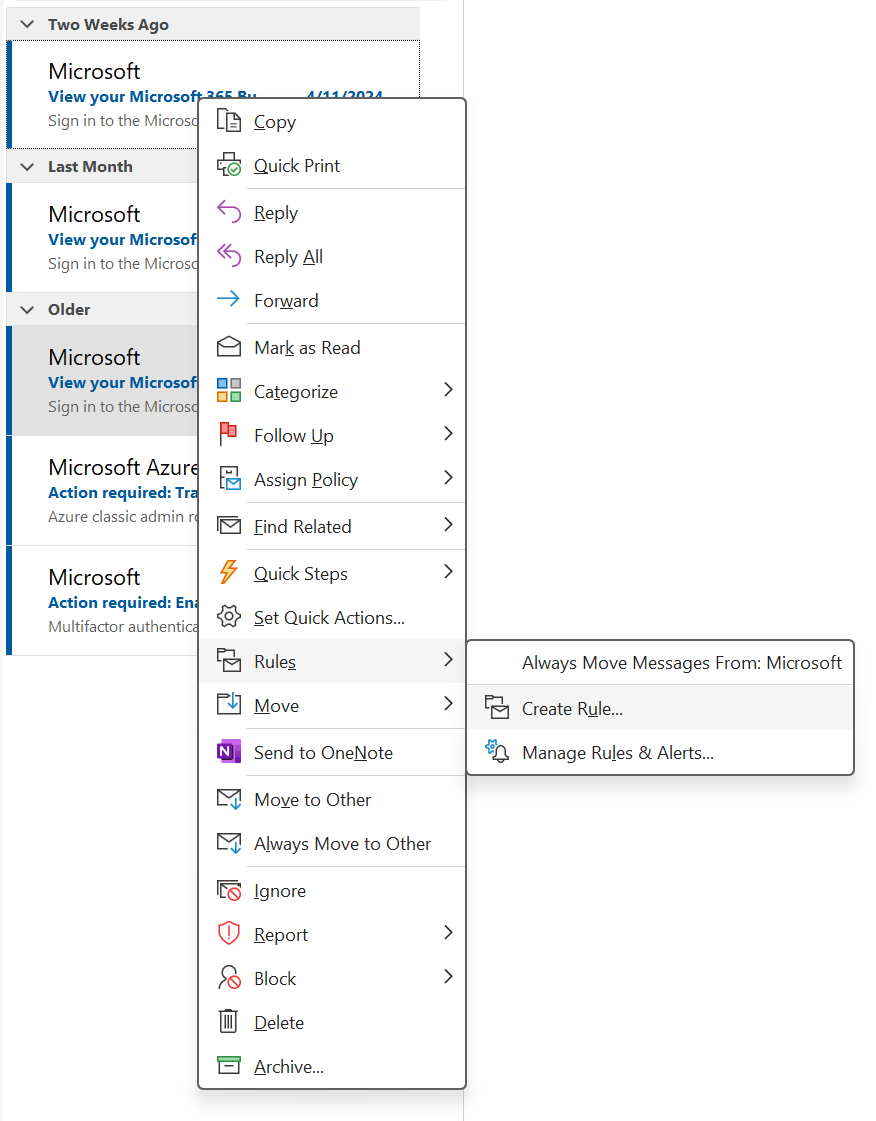Screen dimensions: 876x1121
Task: Open the Microsoft Azure email
Action: point(104,490)
